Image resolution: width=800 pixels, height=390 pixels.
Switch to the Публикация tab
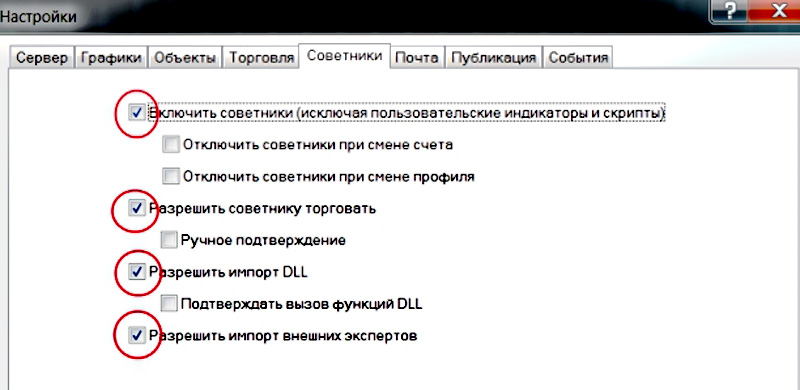click(x=493, y=58)
